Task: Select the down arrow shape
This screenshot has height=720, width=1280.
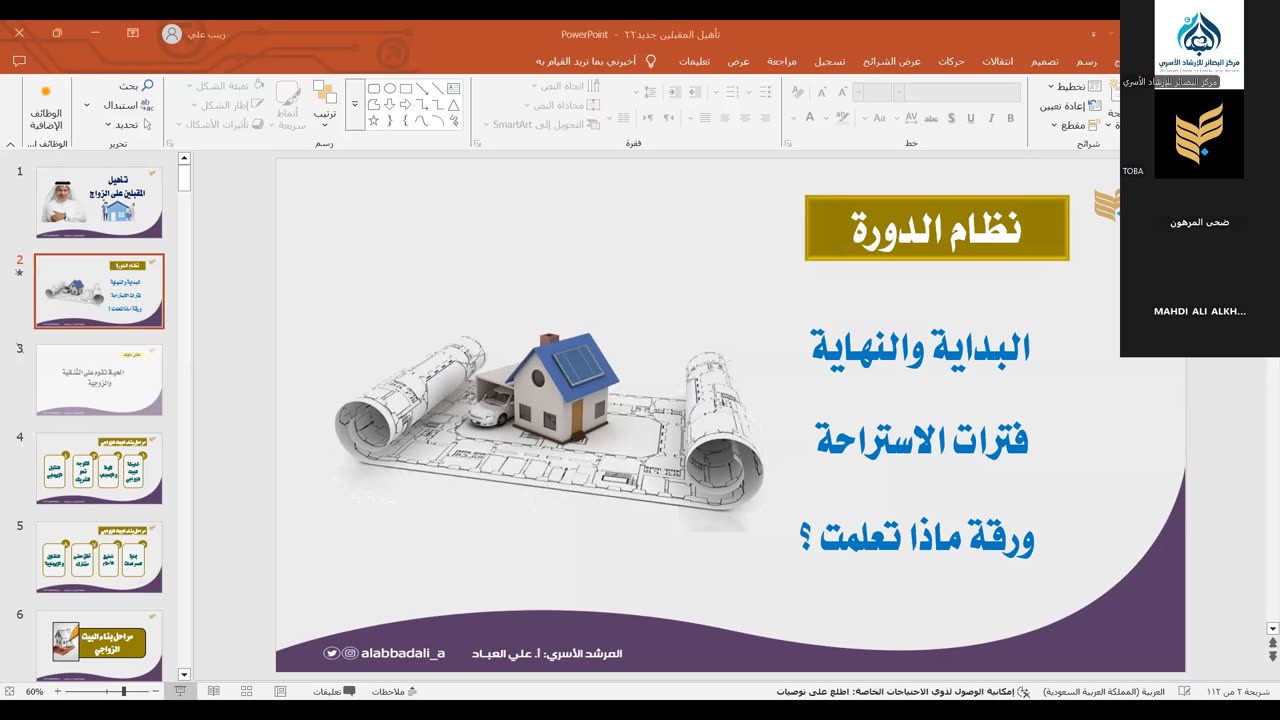Action: point(389,104)
